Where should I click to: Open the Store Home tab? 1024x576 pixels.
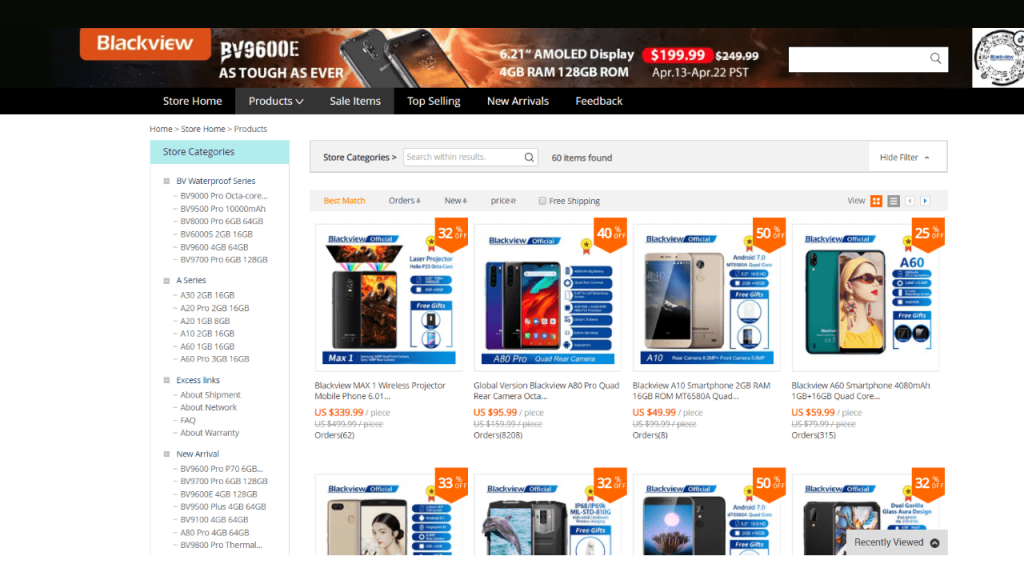[x=192, y=101]
